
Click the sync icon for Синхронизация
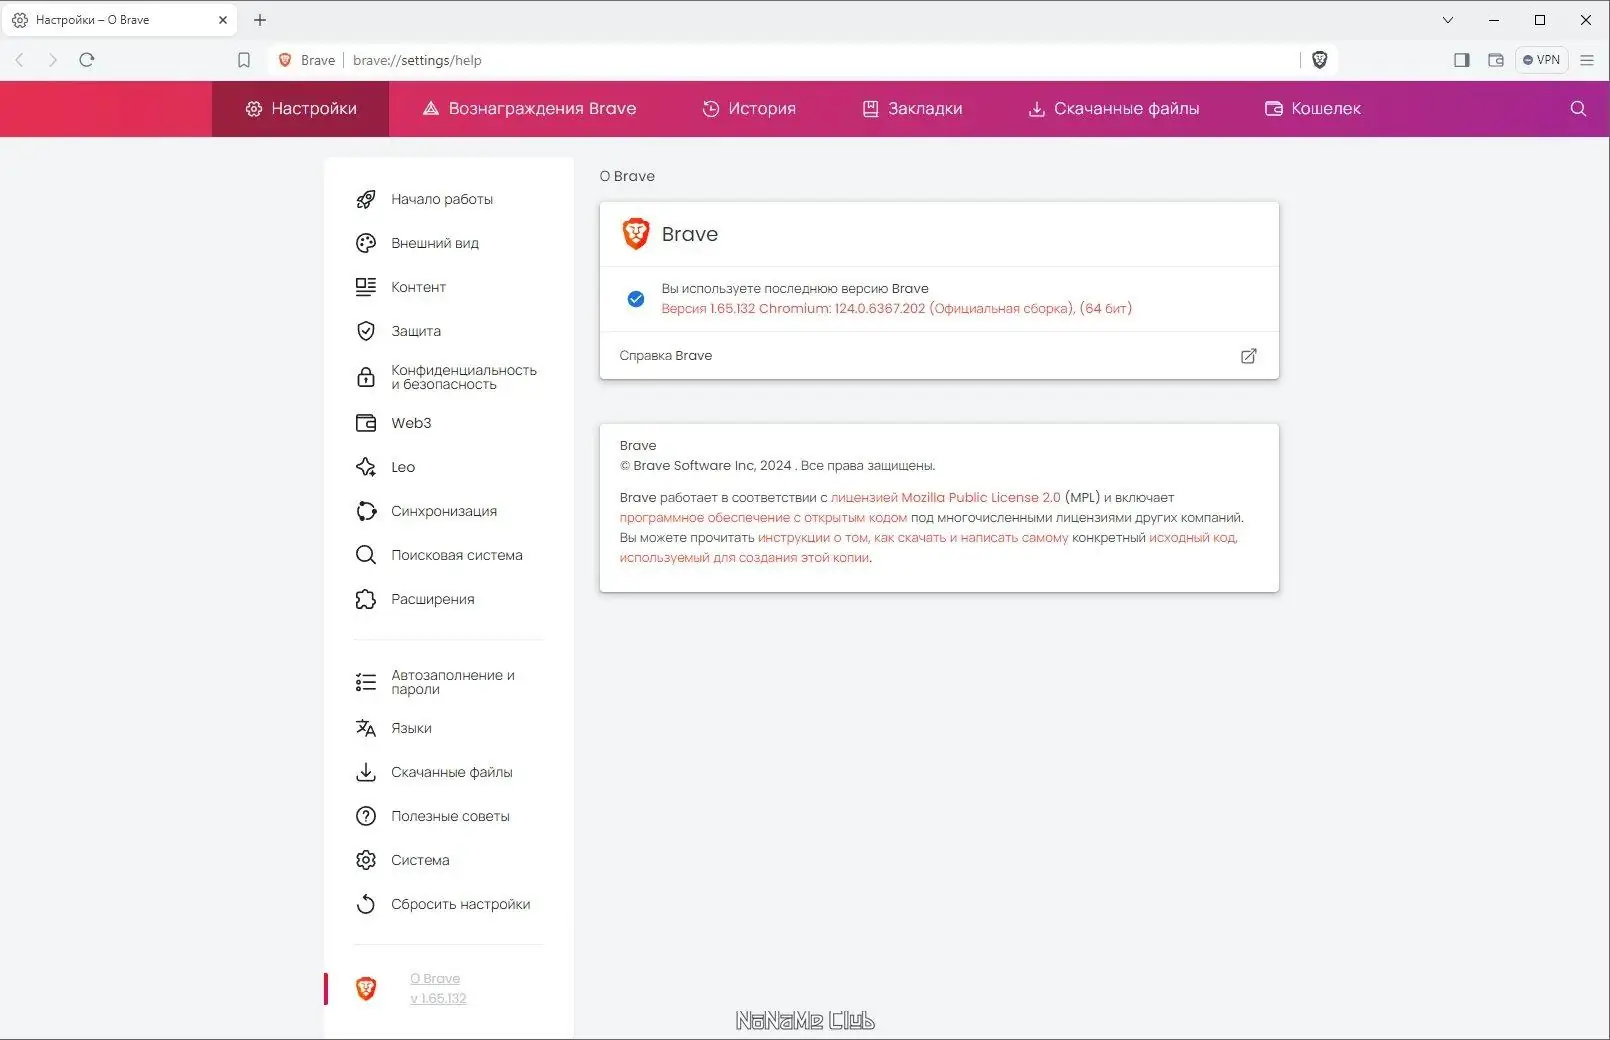click(366, 511)
